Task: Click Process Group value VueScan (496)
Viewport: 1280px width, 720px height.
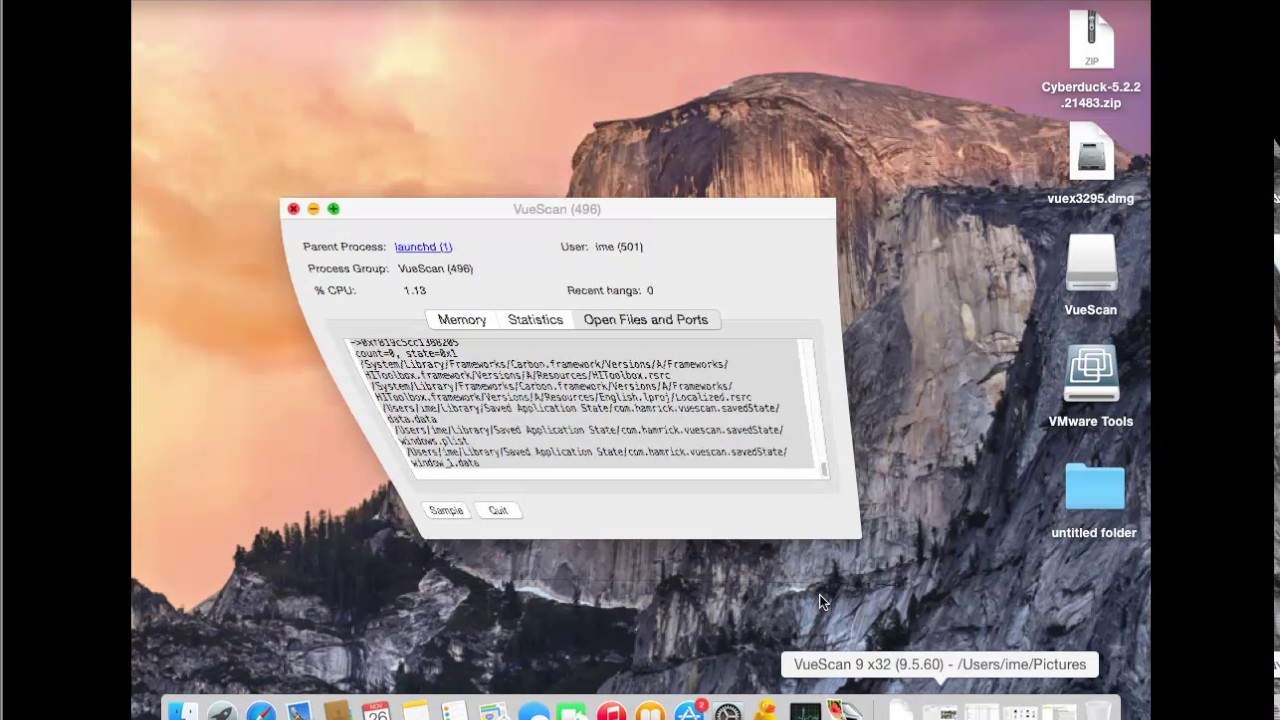Action: click(435, 269)
